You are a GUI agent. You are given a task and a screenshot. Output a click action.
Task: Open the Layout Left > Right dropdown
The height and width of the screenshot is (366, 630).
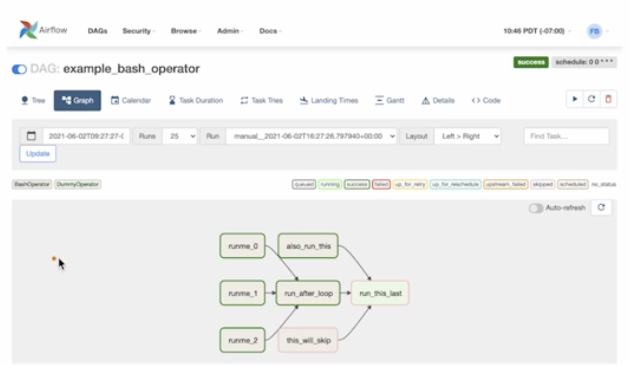point(468,136)
